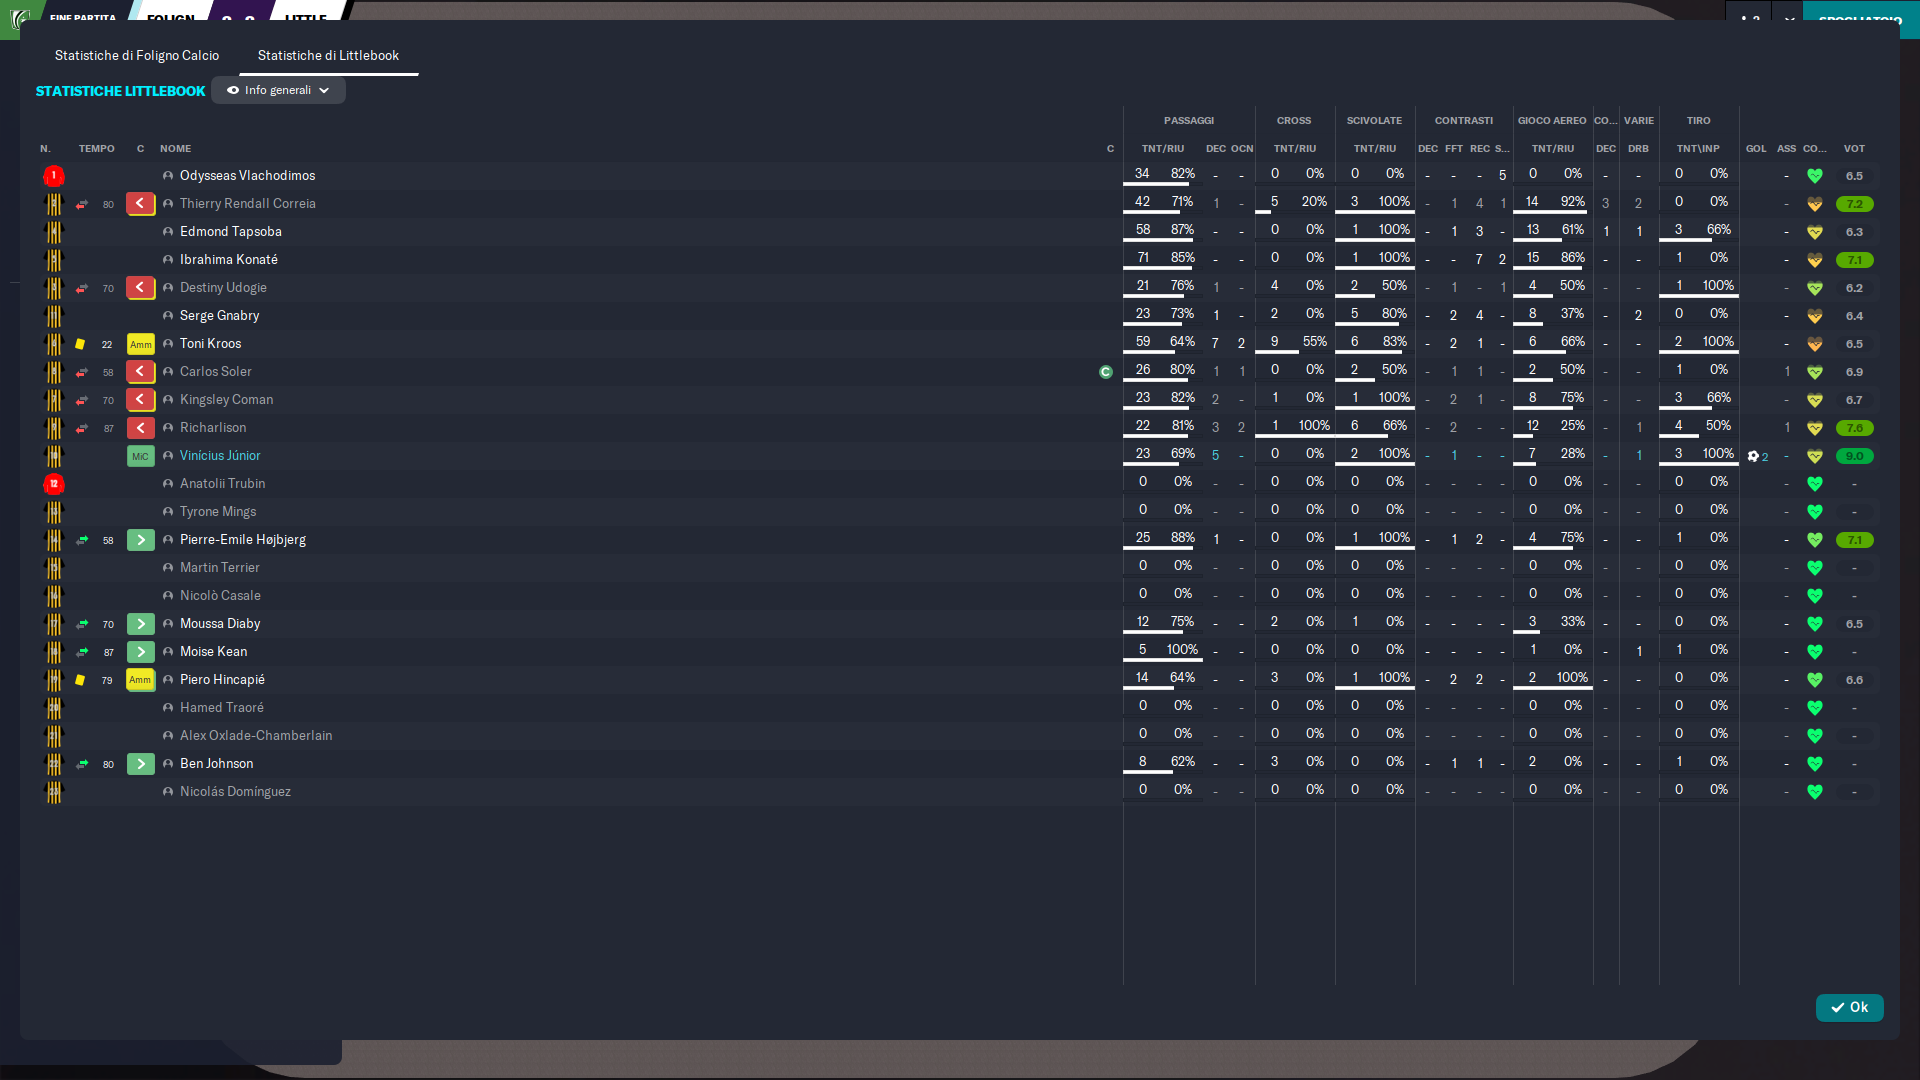Click number 1 shirt icon of Vlachodimos

coord(54,176)
